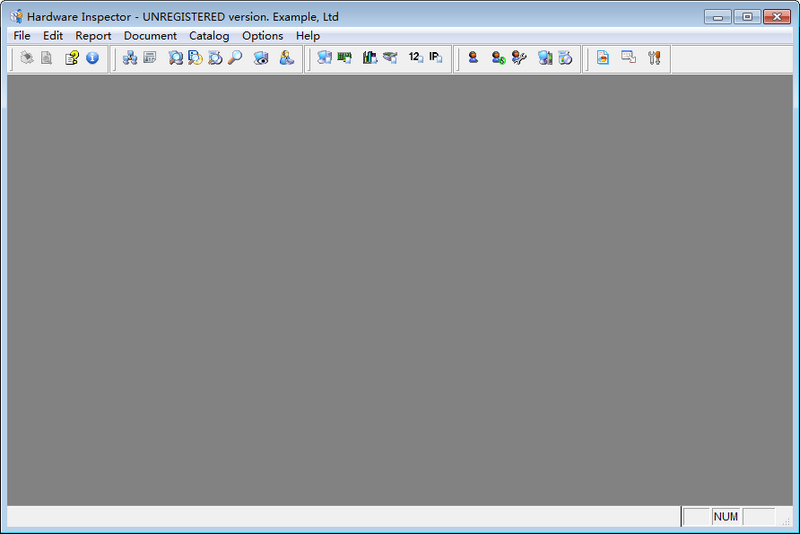Open help via the yellow question mark icon

[71, 58]
